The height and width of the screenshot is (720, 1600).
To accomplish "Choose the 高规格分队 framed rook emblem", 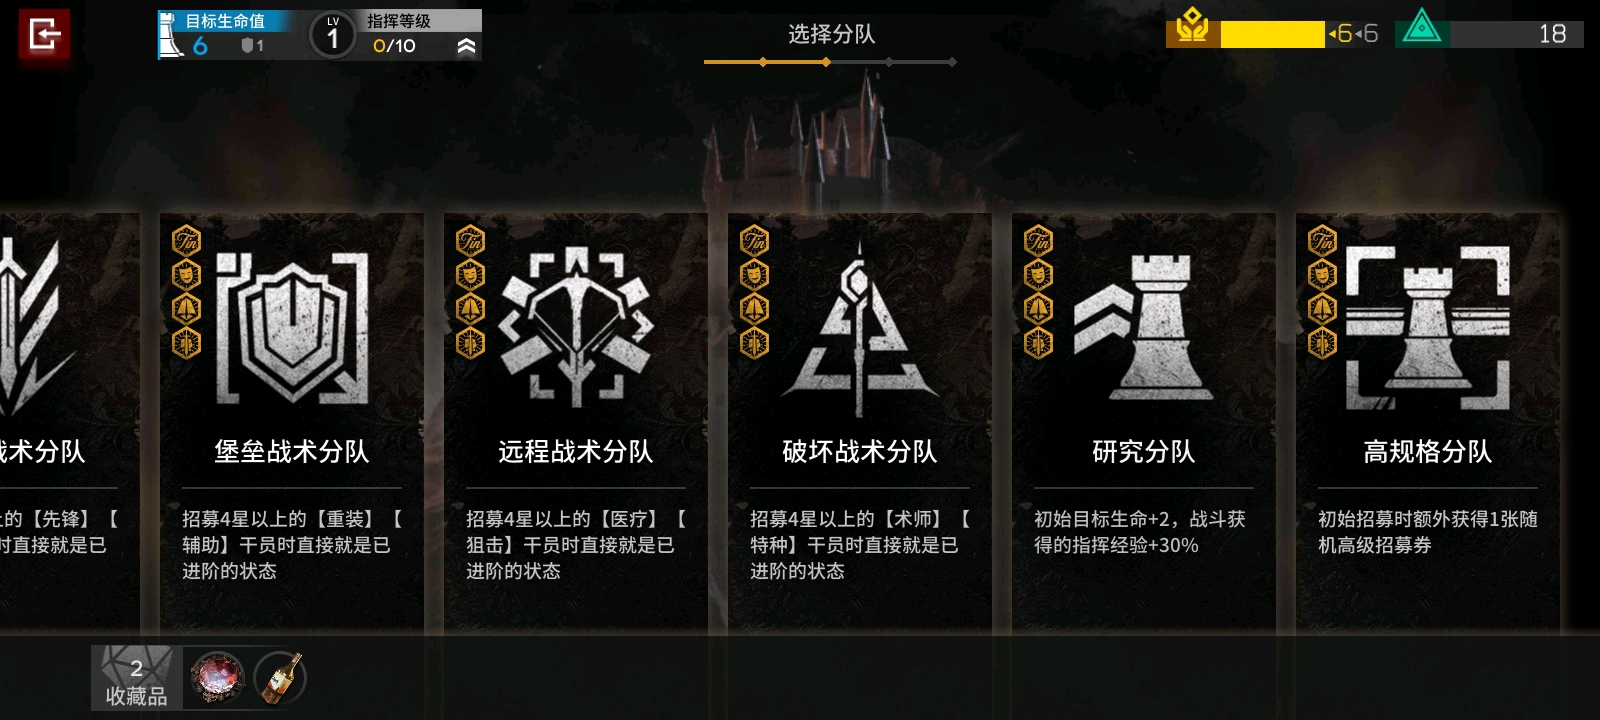I will [1428, 328].
